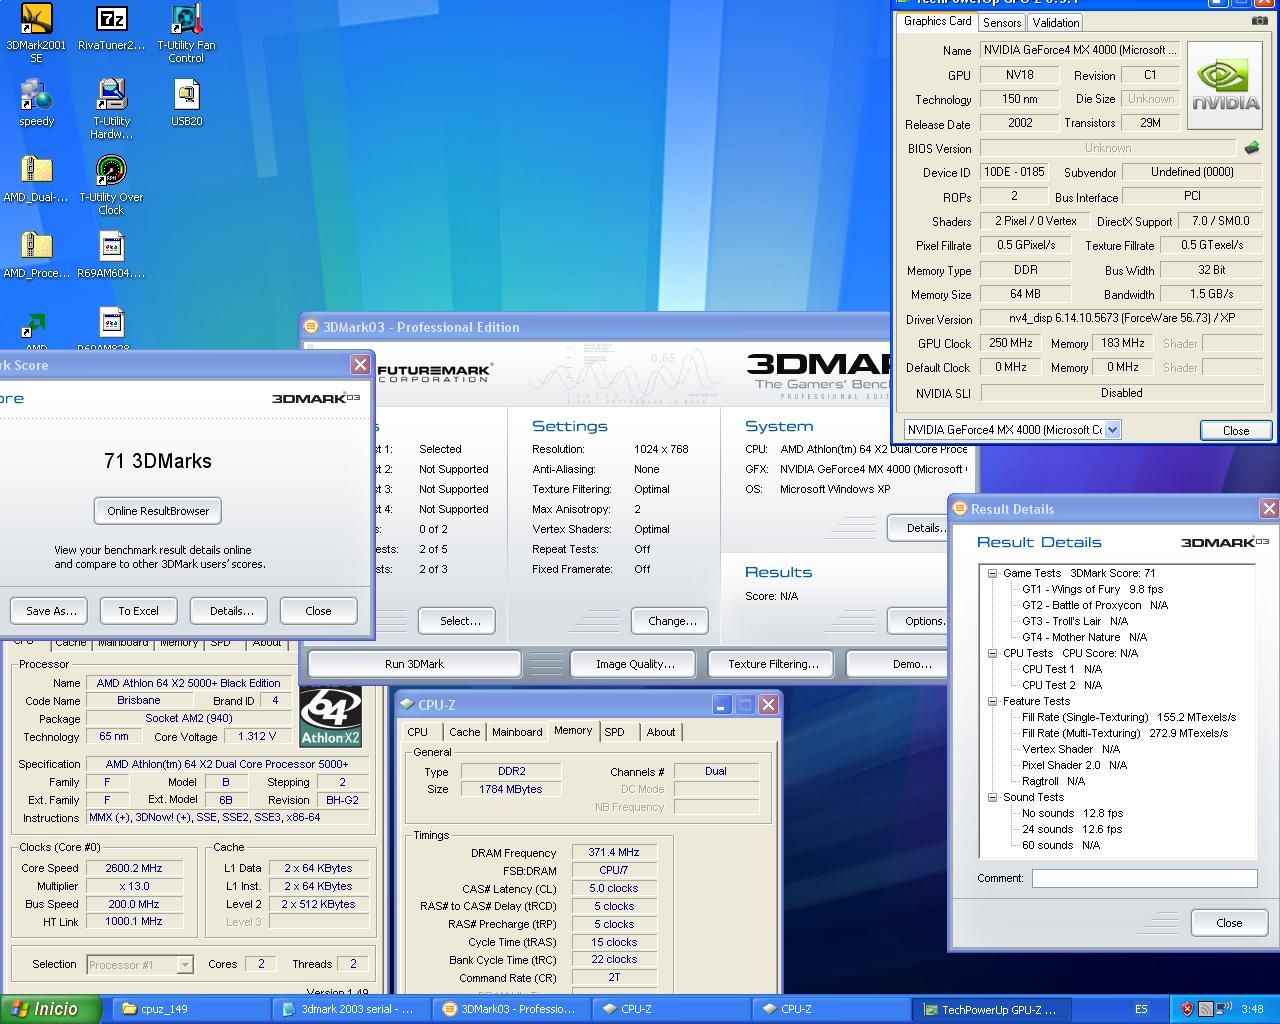
Task: Click Core Speed value 2600.2 MHz
Action: tap(134, 868)
